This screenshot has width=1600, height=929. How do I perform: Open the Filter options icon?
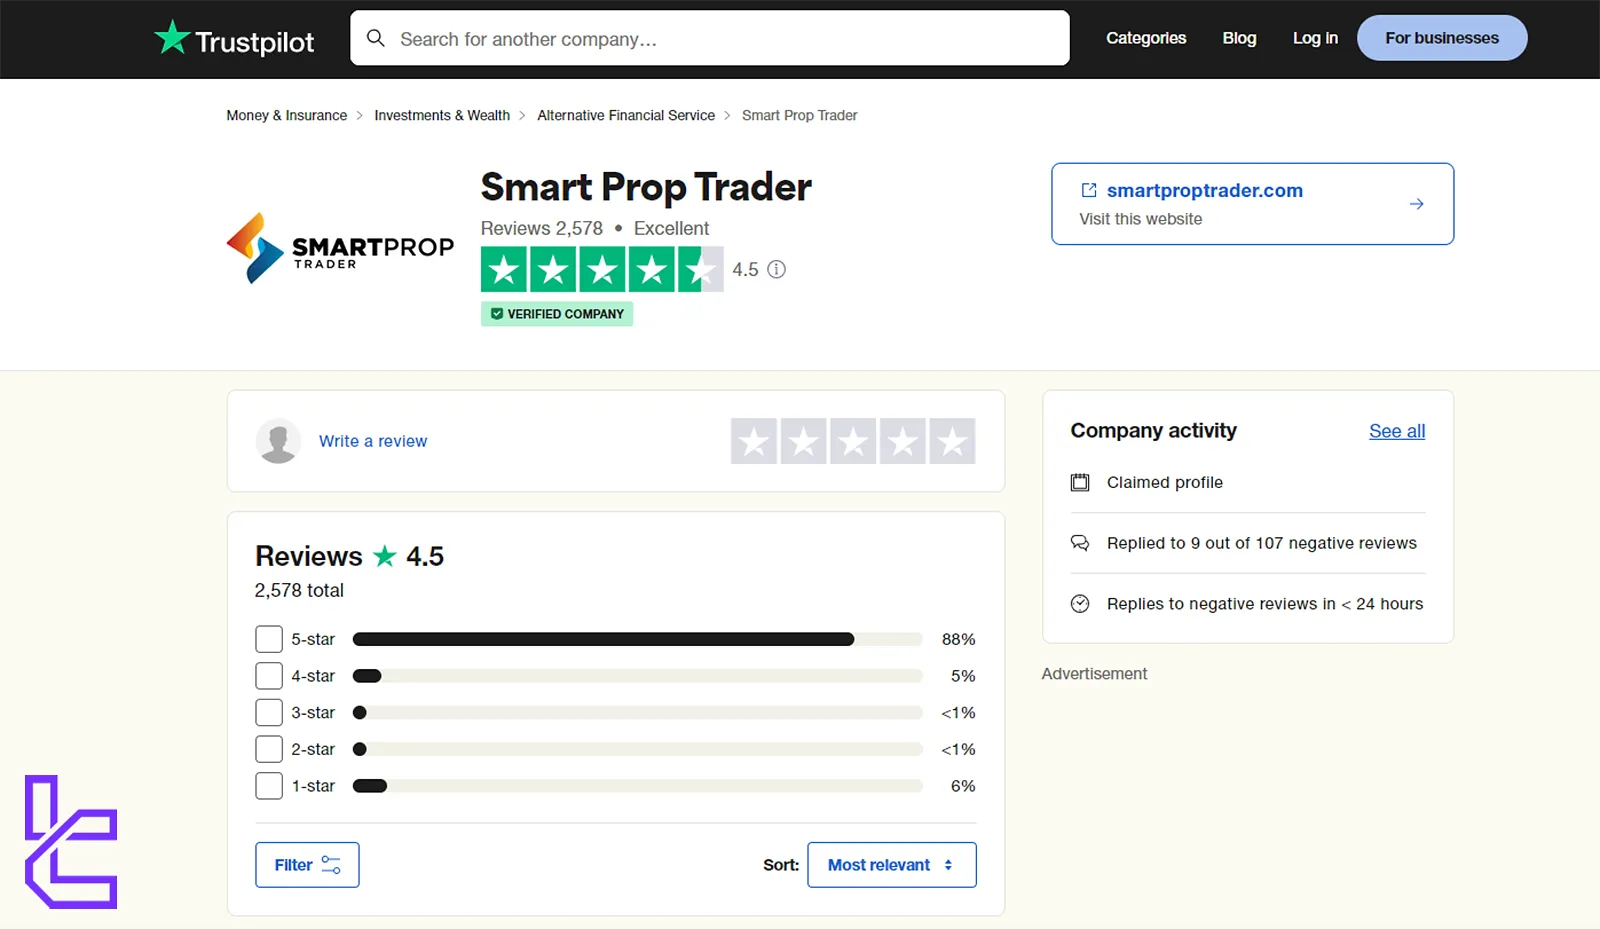tap(331, 864)
